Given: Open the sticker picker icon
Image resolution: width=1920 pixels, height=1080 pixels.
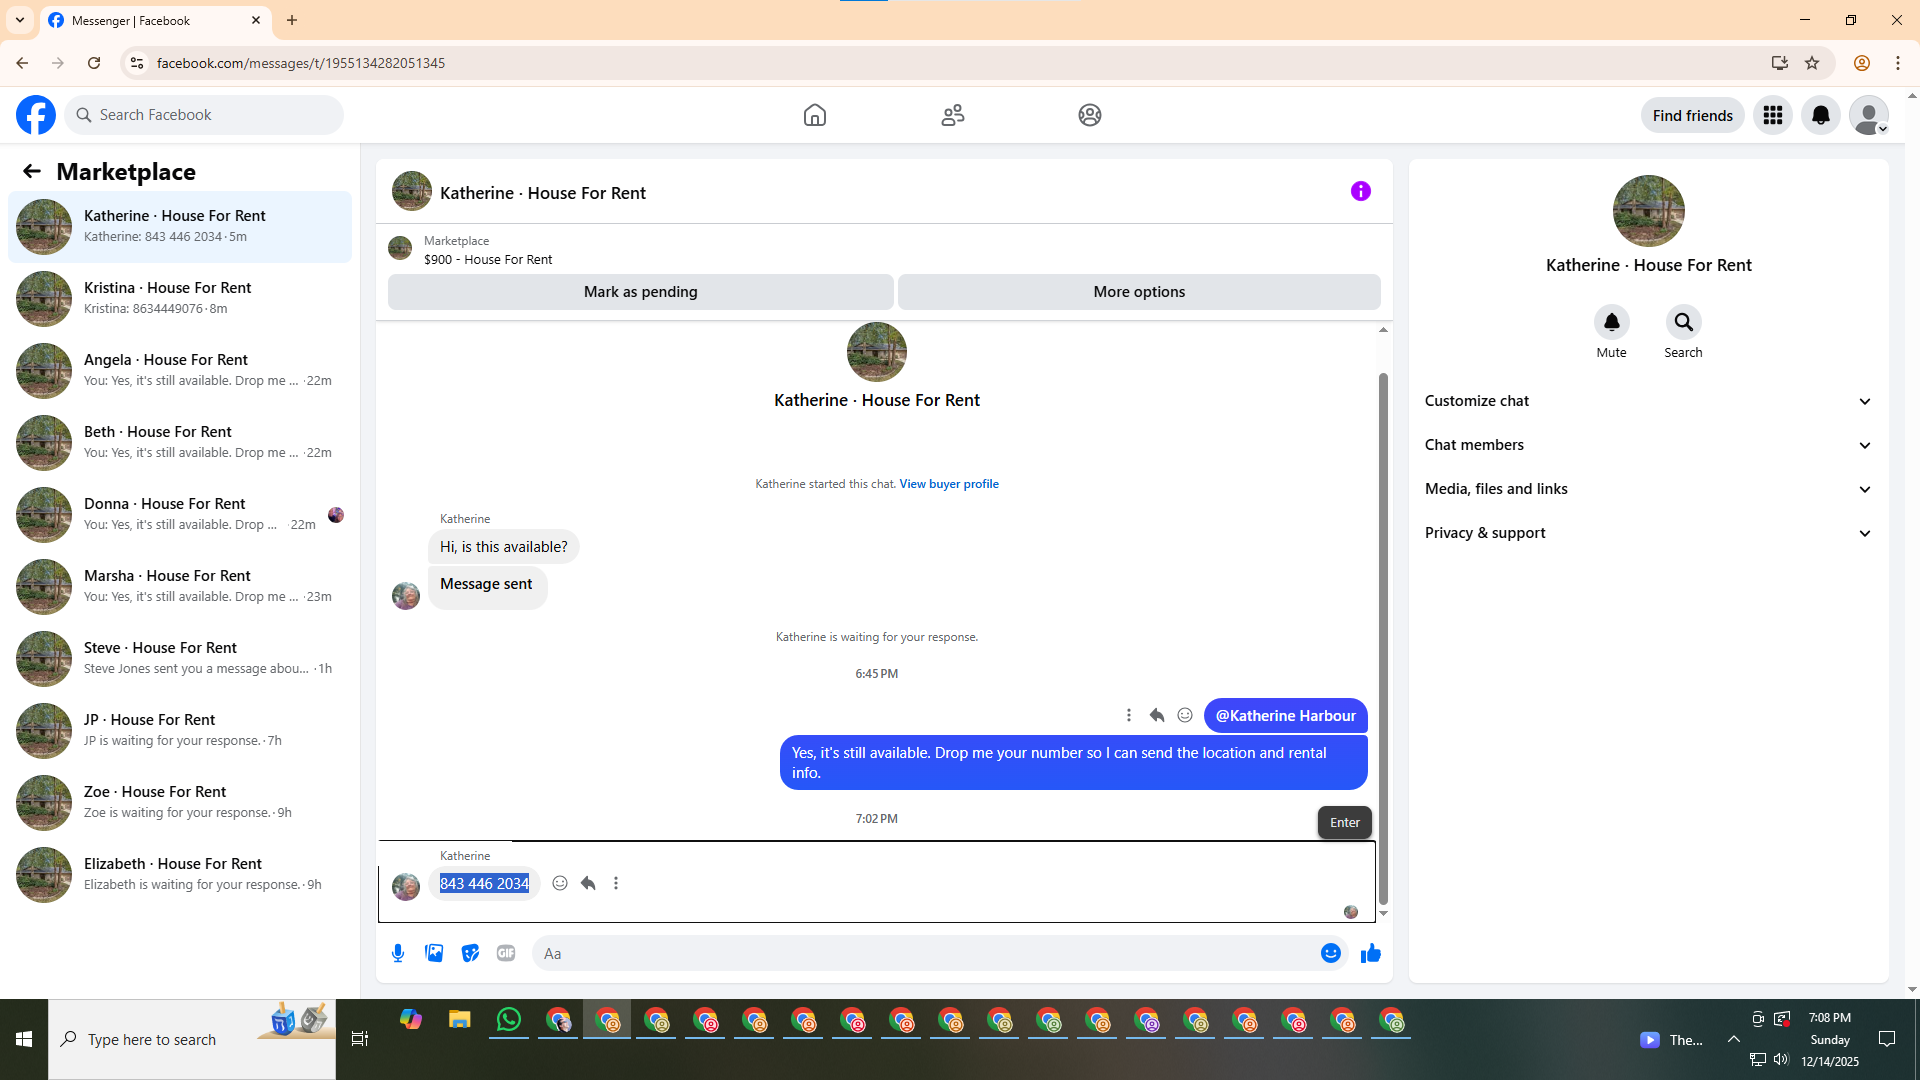Looking at the screenshot, I should pyautogui.click(x=470, y=953).
